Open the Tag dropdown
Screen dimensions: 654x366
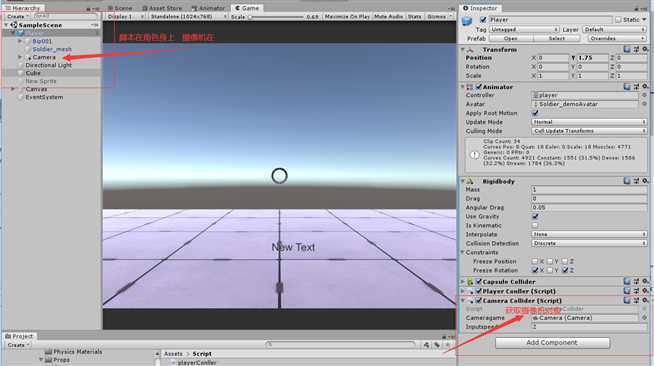524,30
